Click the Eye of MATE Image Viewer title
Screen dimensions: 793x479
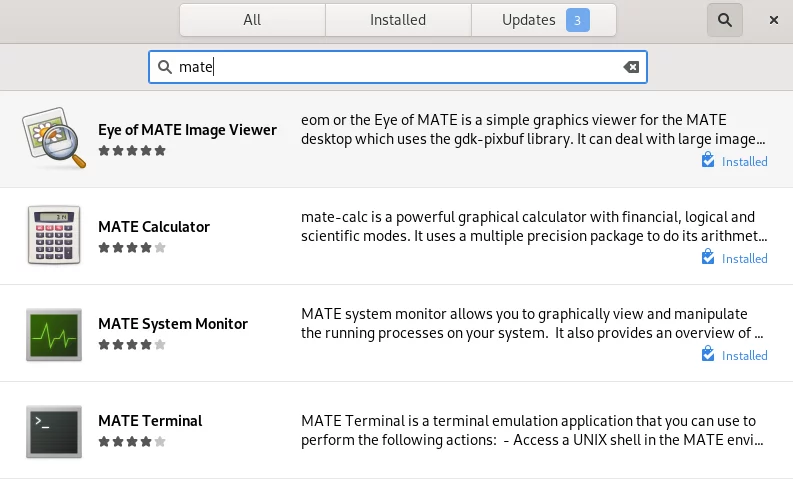187,130
